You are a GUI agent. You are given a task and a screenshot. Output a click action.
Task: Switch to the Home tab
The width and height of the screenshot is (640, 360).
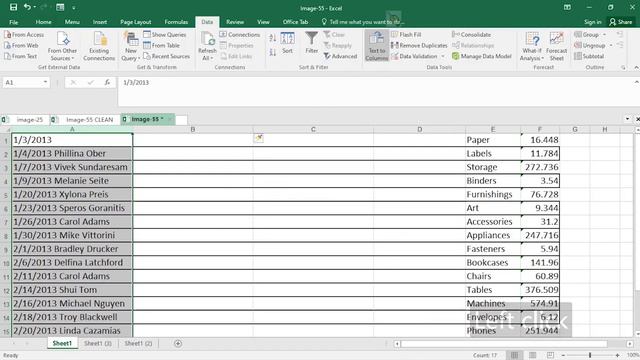(43, 22)
